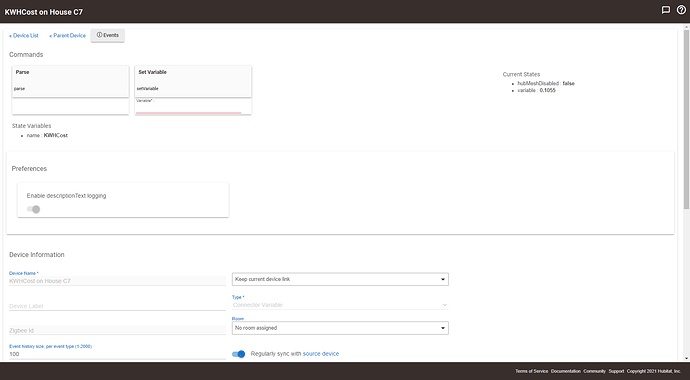Click the Event history size field
The width and height of the screenshot is (690, 380).
[117, 354]
